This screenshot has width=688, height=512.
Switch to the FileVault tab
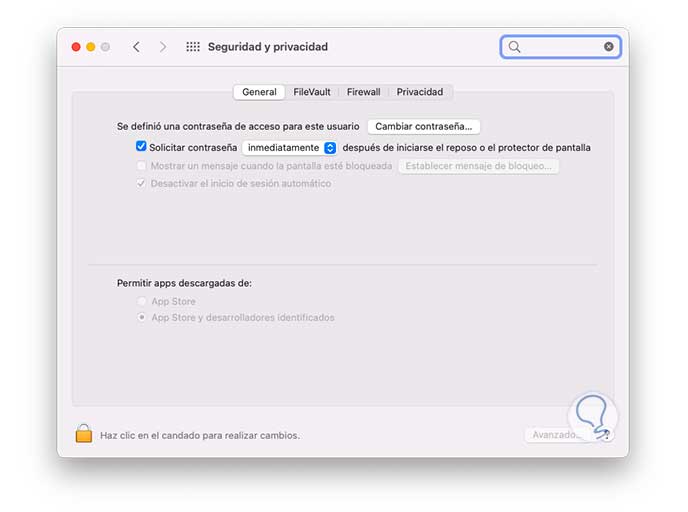pos(312,92)
